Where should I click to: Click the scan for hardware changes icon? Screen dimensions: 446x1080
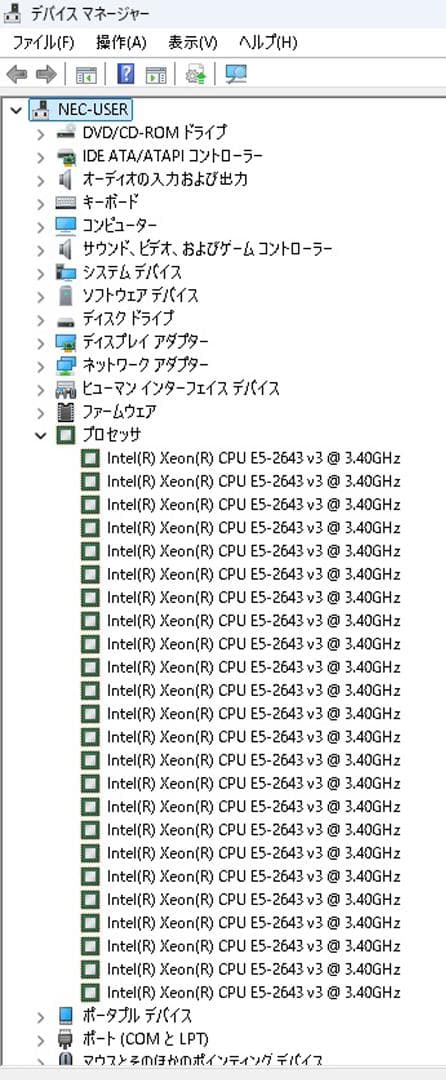point(236,74)
